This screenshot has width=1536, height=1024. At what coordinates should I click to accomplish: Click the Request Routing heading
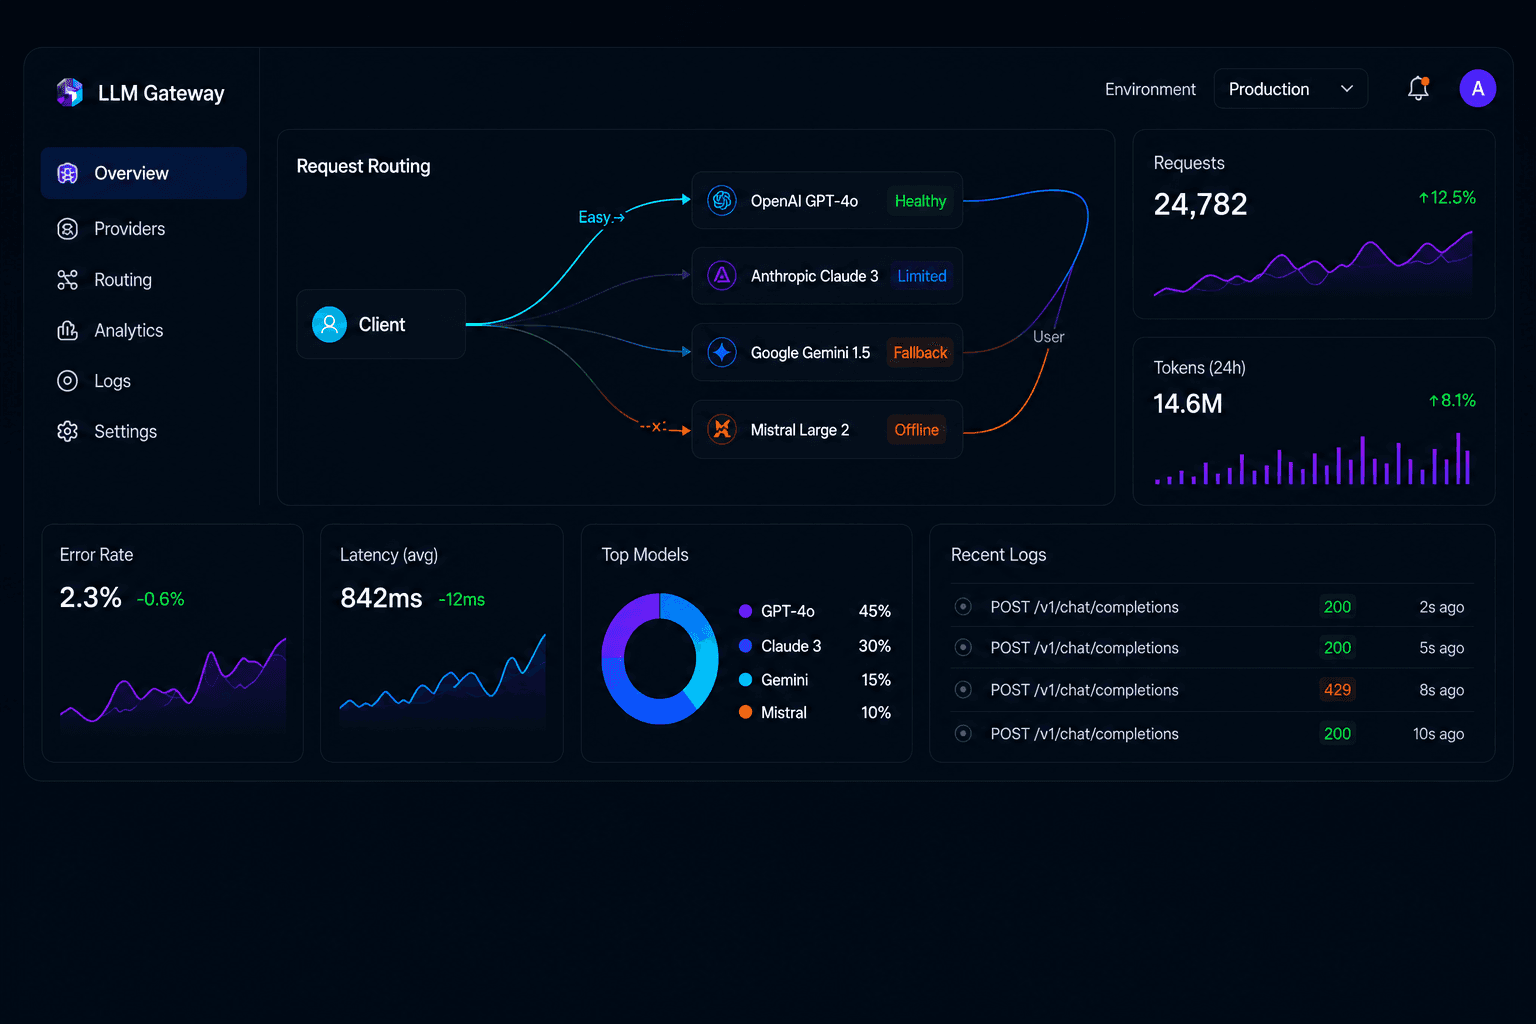[363, 166]
